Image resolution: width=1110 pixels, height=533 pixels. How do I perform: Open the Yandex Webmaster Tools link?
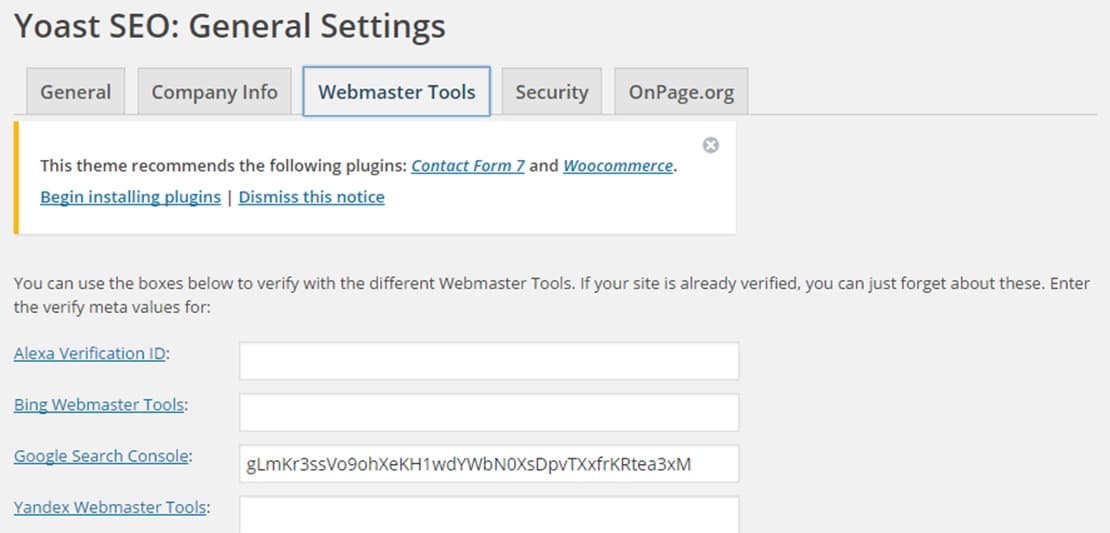110,508
